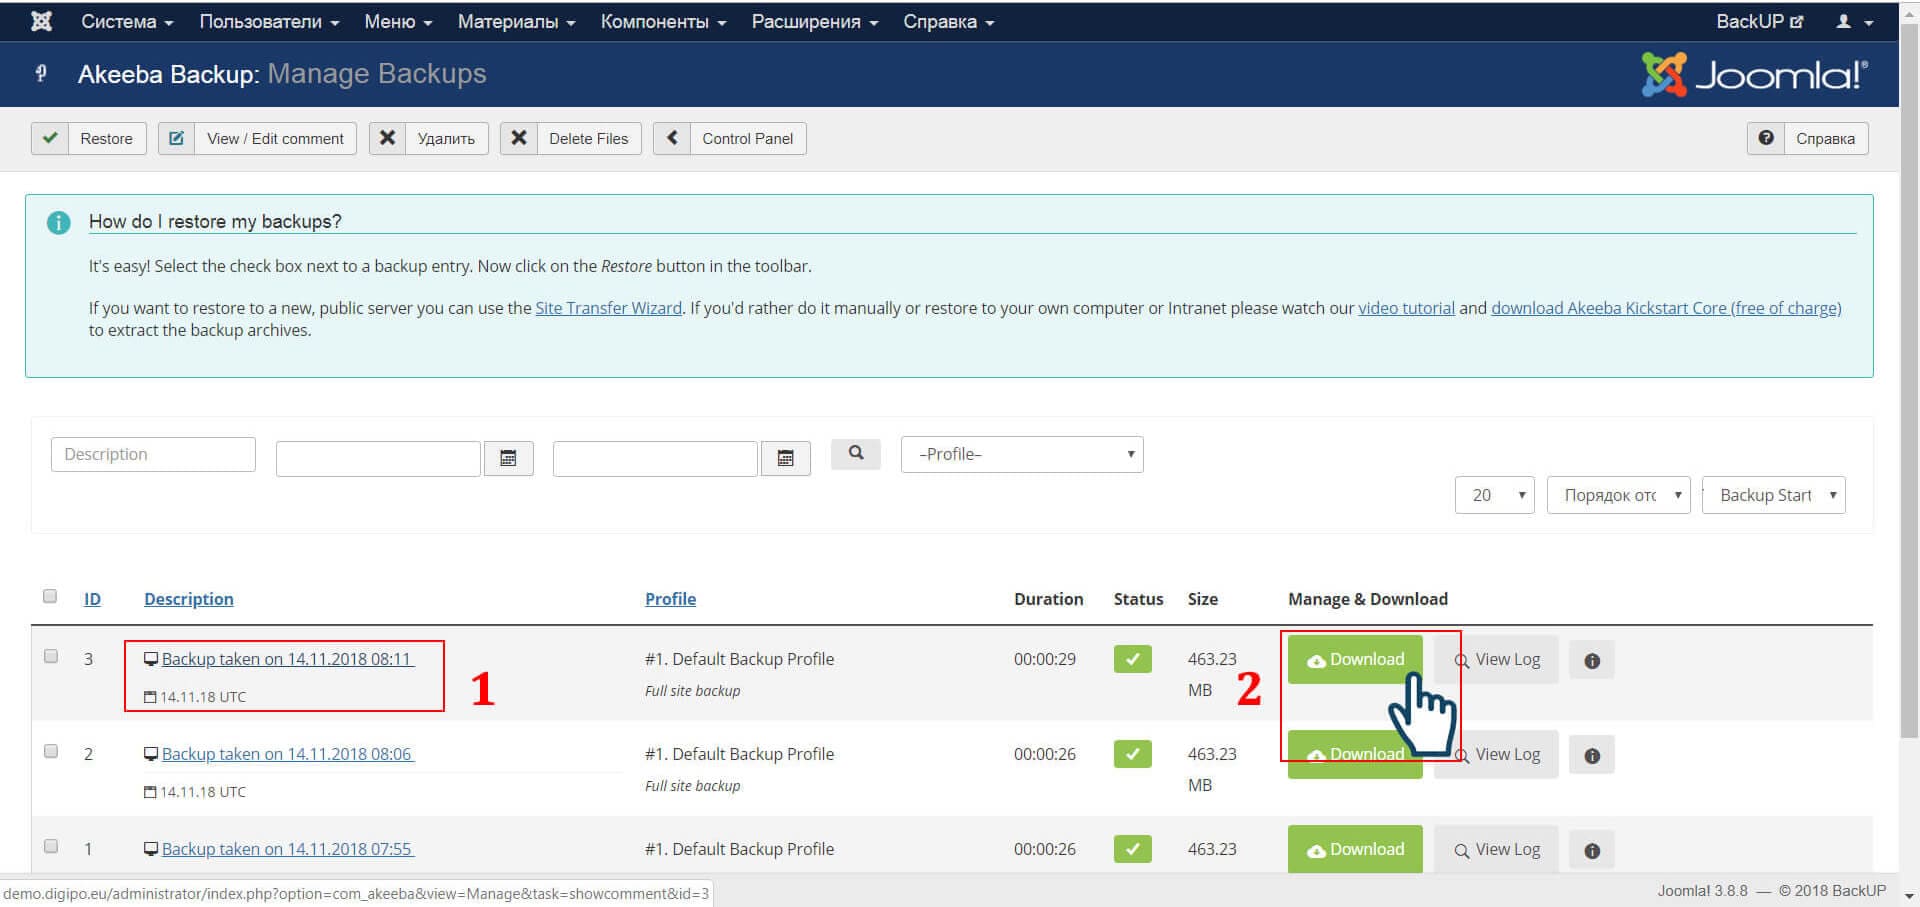Follow the Site Transfer Wizard link
The image size is (1920, 907).
tap(608, 308)
